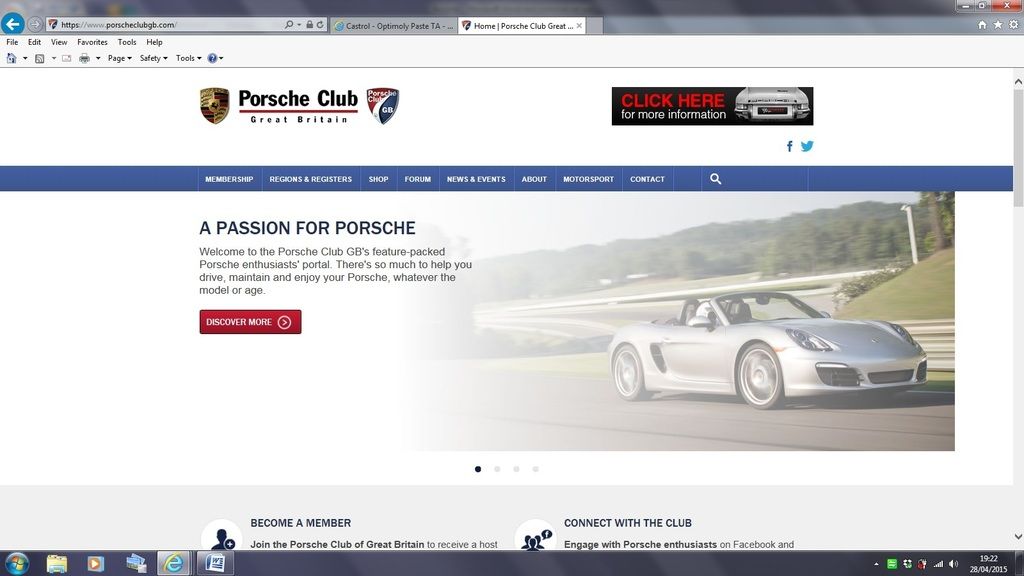This screenshot has height=576, width=1024.
Task: Open the Home button dropdown arrow
Action: pos(25,58)
